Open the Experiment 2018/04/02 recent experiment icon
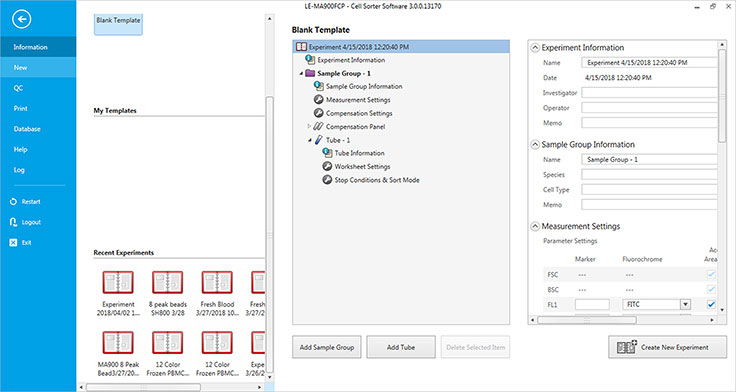Viewport: 736px width, 392px height. coord(118,283)
